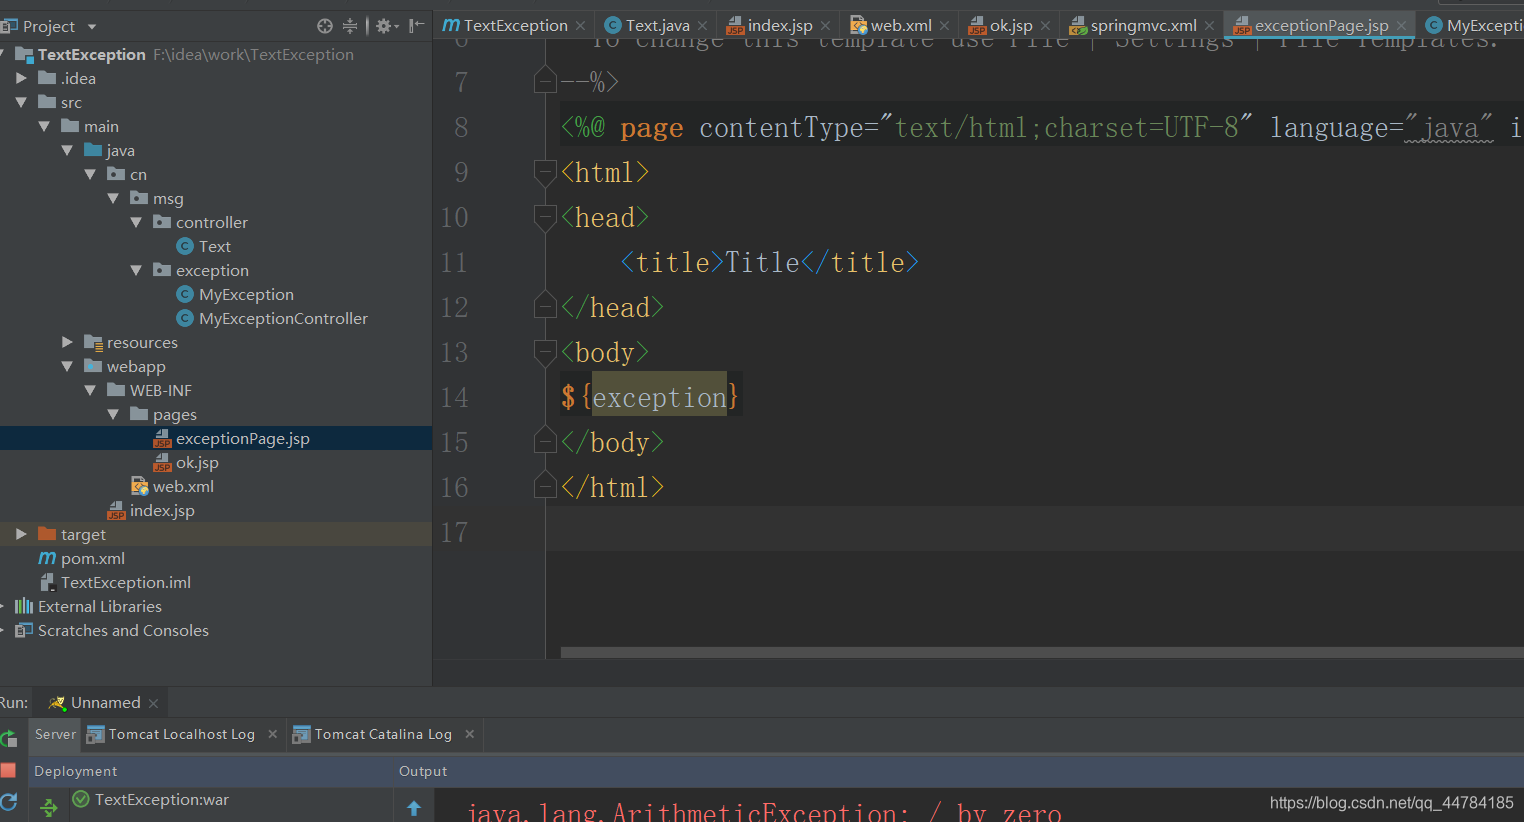The image size is (1524, 822).
Task: Close the Tomcat Localhost Log tab
Action: pos(272,734)
